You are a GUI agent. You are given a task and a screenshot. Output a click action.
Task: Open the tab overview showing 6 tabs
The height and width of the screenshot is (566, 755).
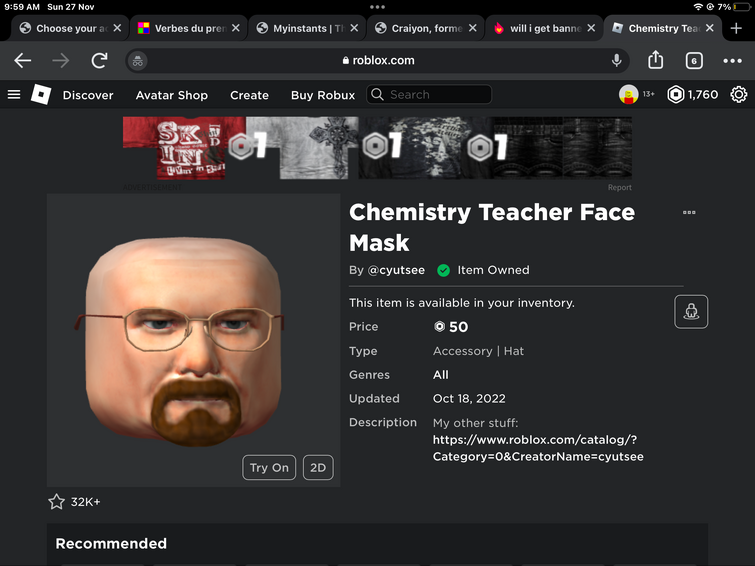click(694, 61)
